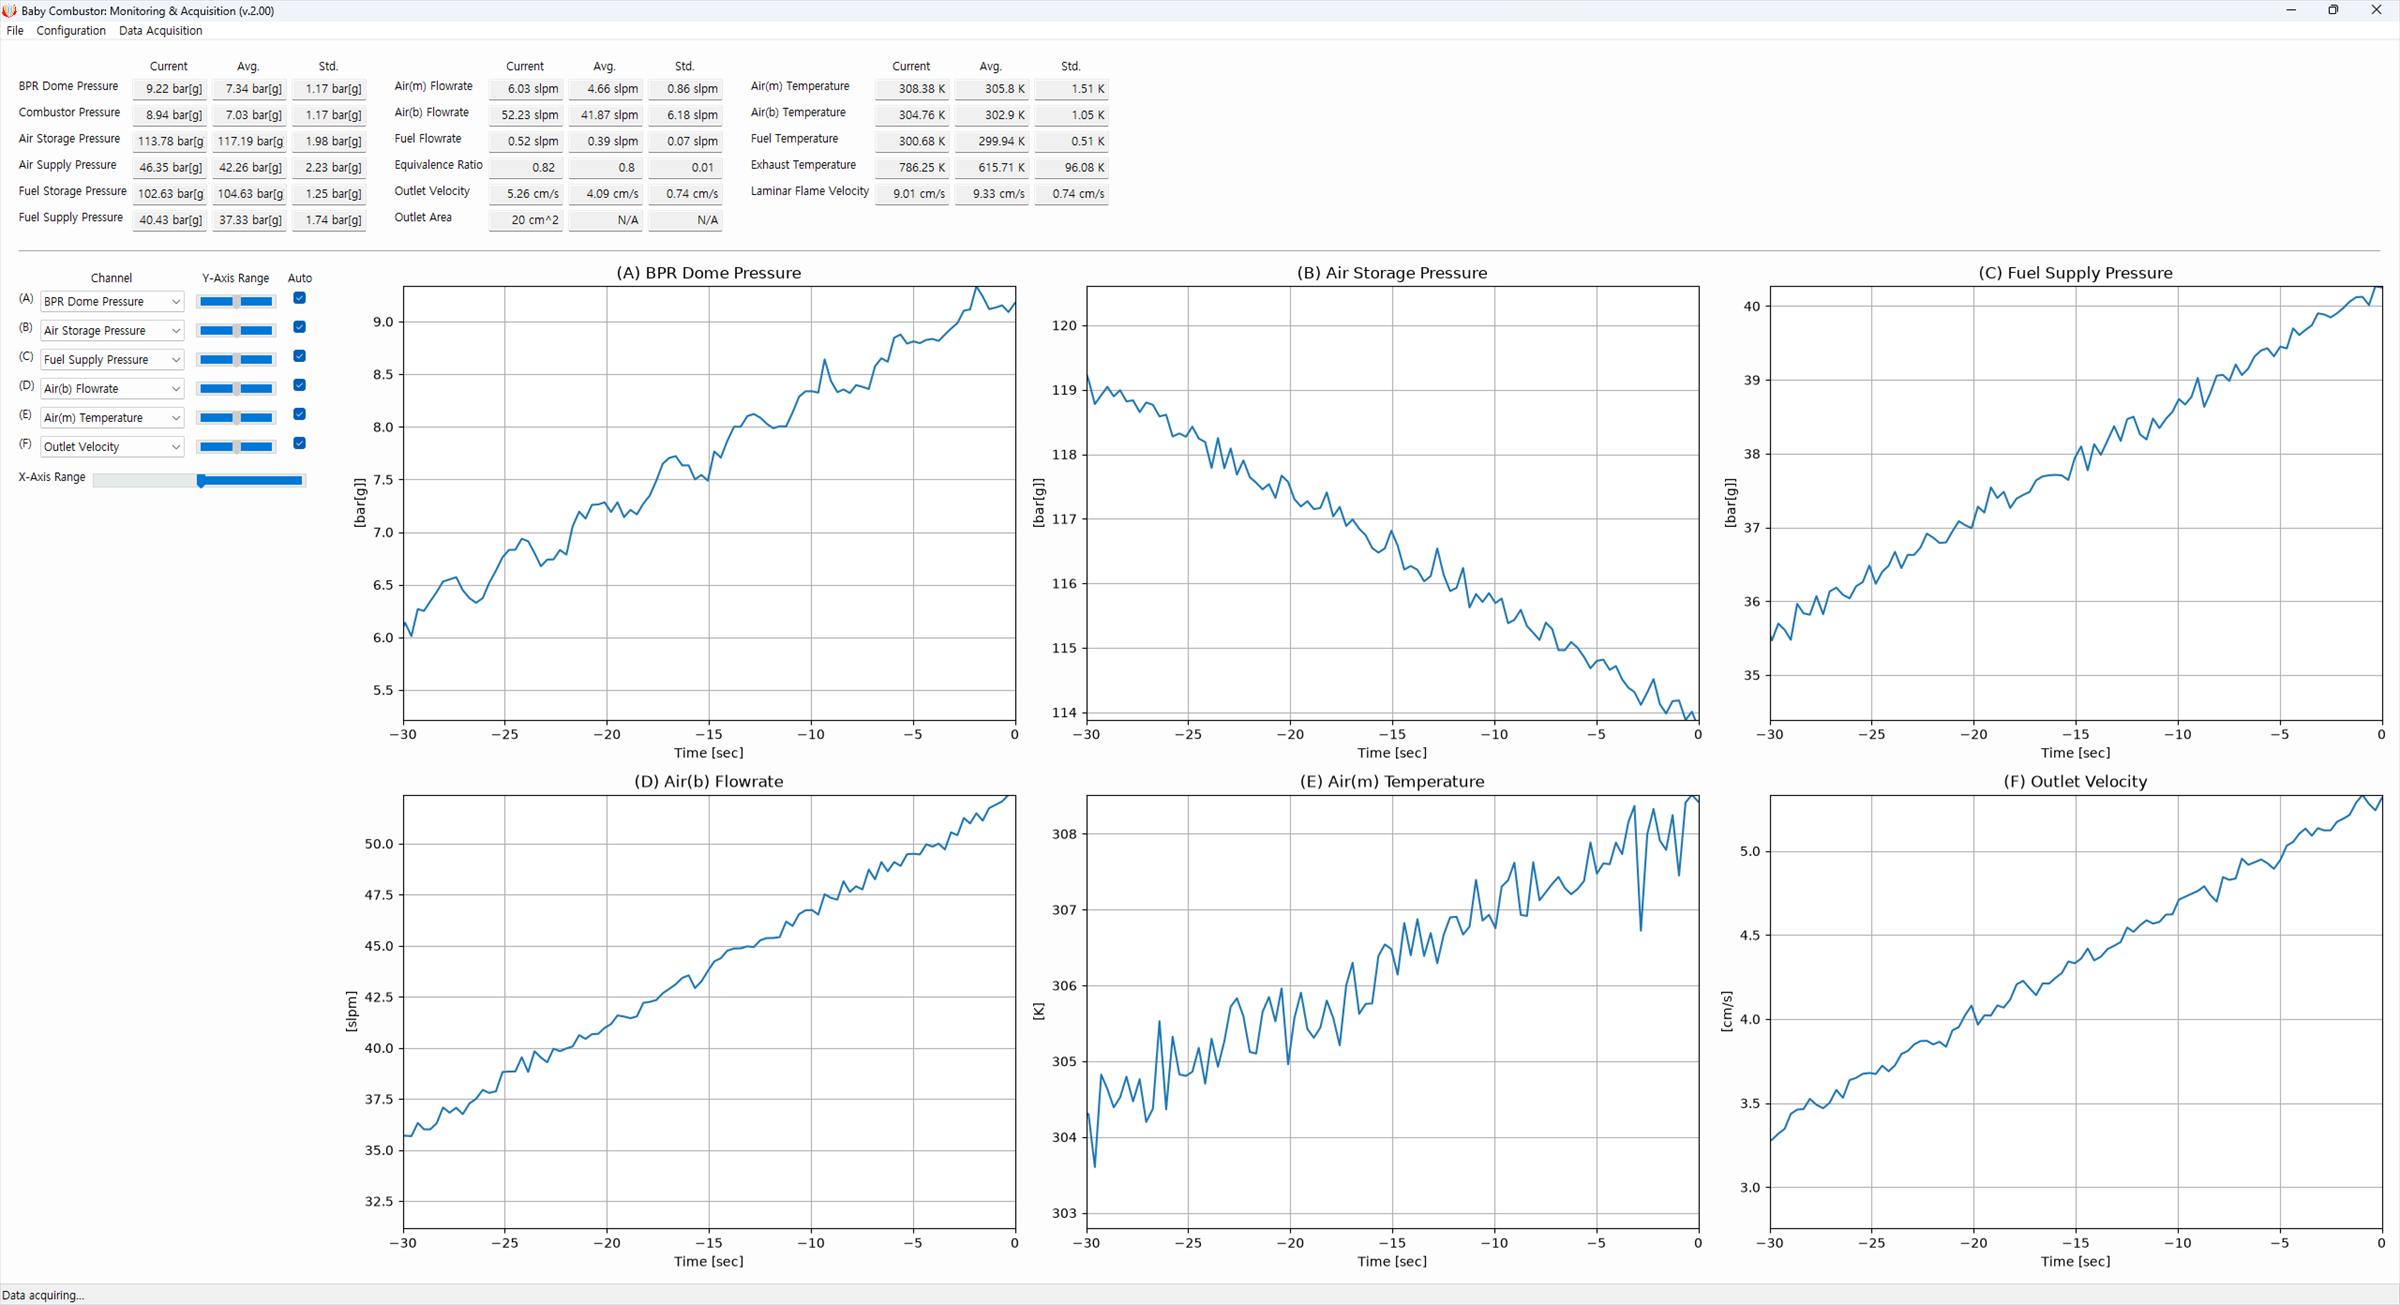Toggle Auto checkbox for channel (B)
The width and height of the screenshot is (2400, 1305).
tap(299, 327)
